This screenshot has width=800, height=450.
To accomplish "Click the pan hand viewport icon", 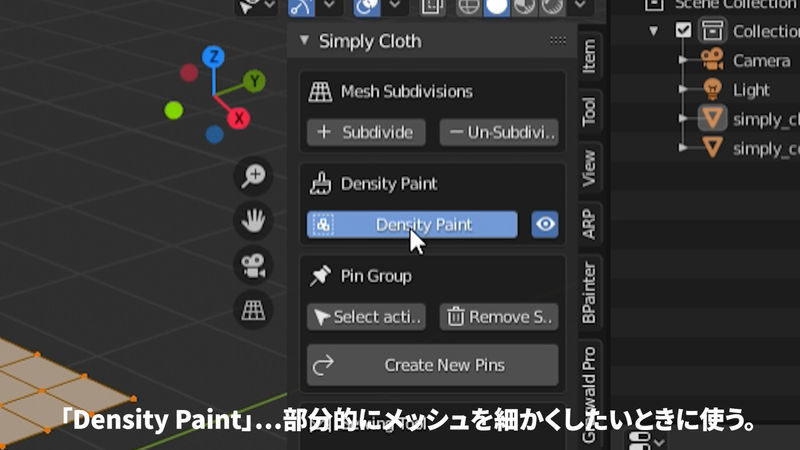I will pyautogui.click(x=254, y=220).
